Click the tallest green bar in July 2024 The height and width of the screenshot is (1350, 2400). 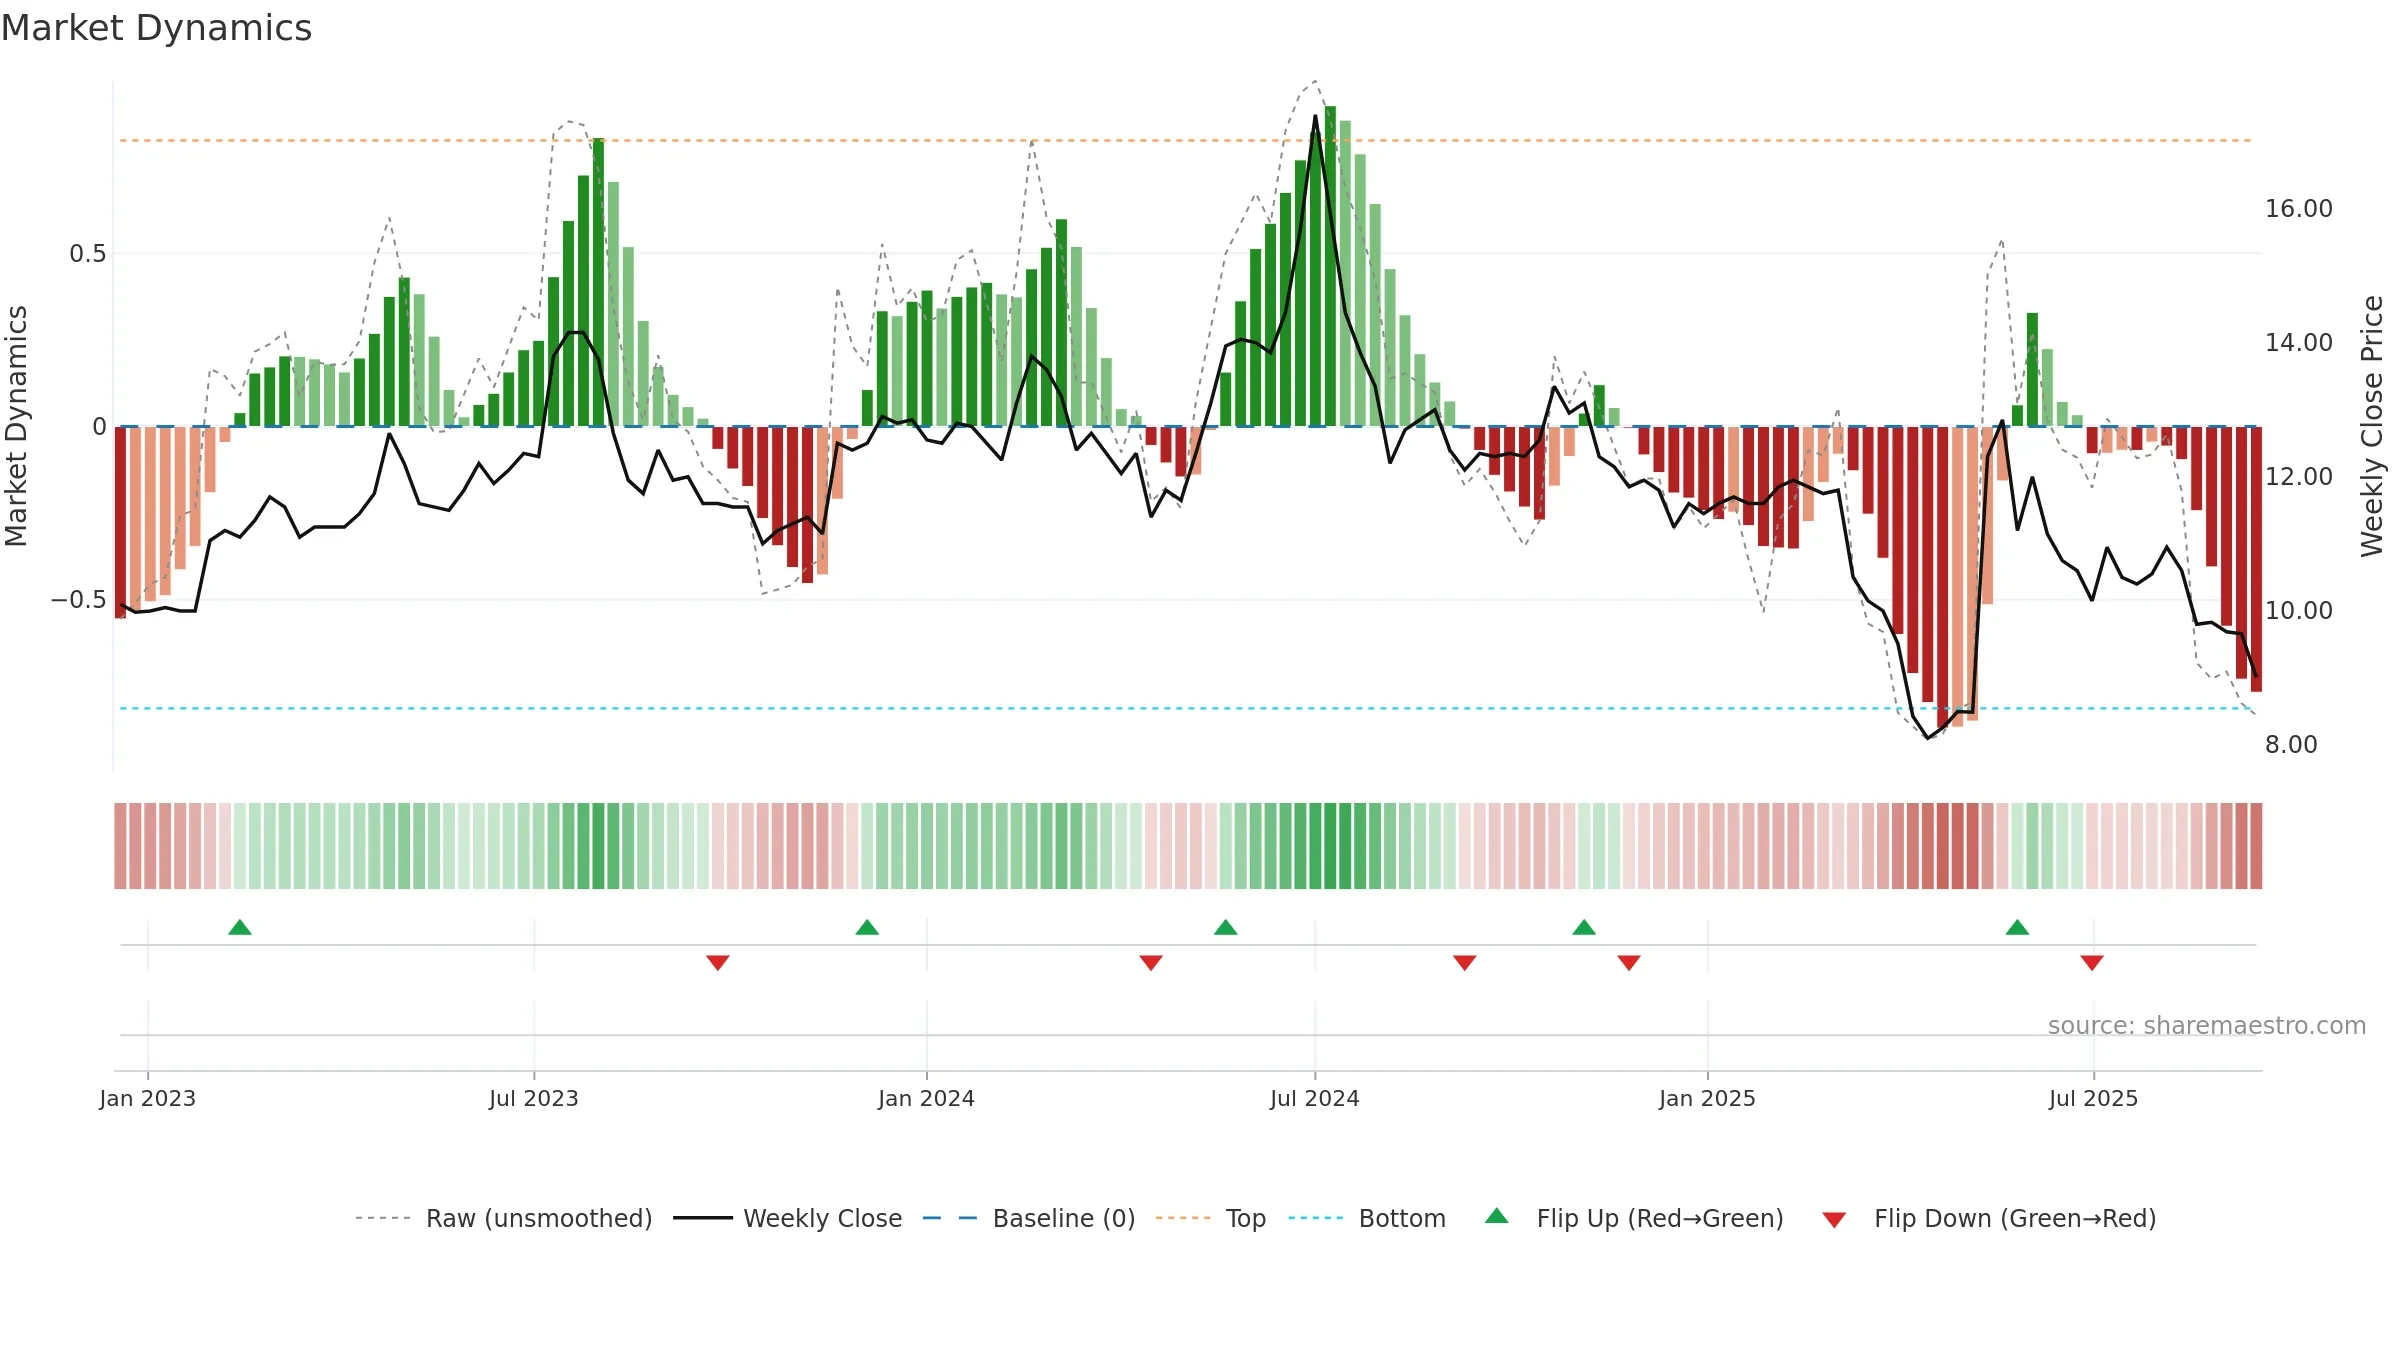click(x=1330, y=266)
